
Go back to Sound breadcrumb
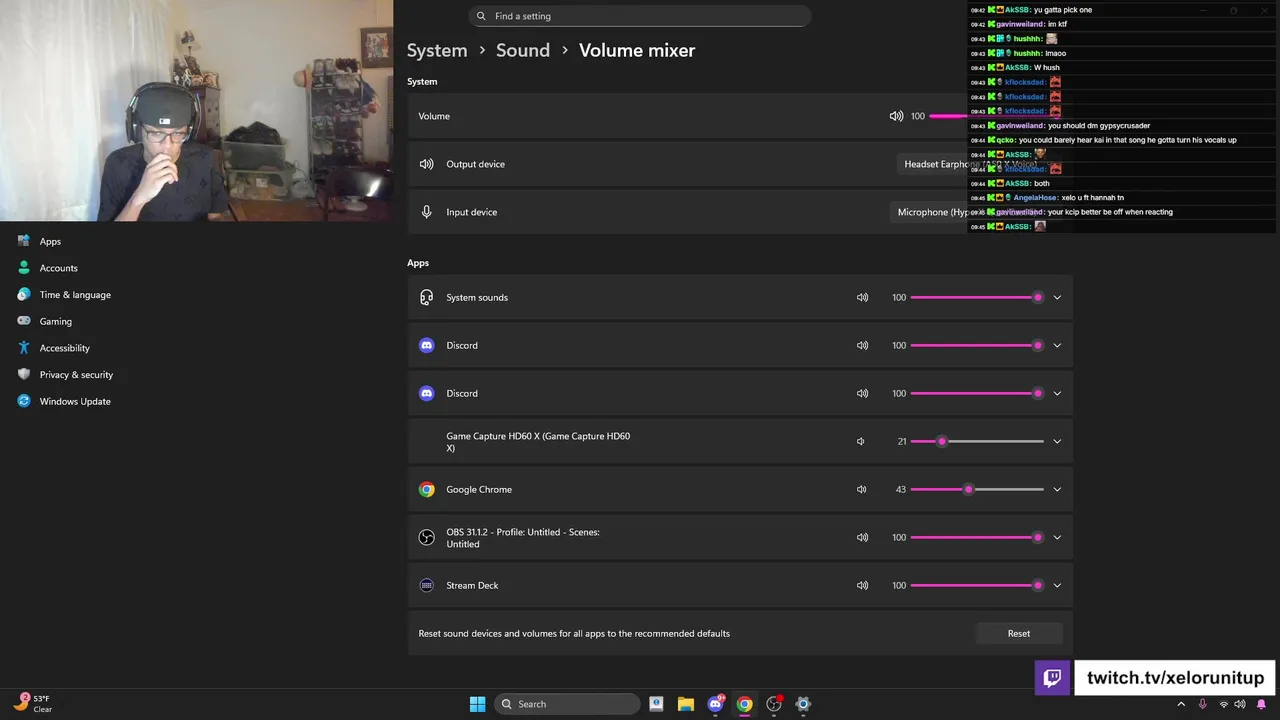pyautogui.click(x=523, y=50)
